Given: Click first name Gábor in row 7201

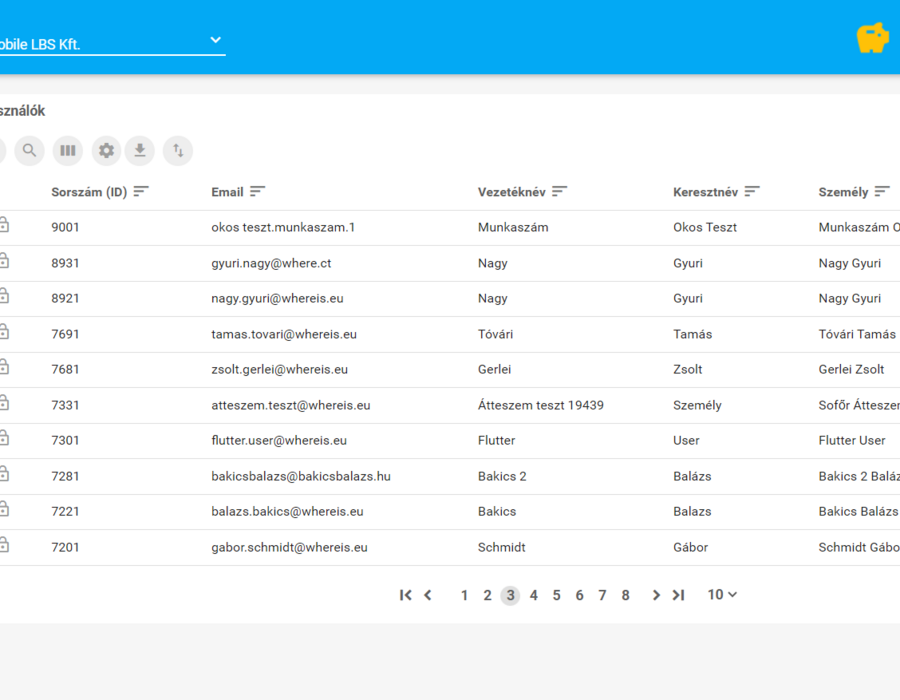Looking at the screenshot, I should click(x=690, y=547).
